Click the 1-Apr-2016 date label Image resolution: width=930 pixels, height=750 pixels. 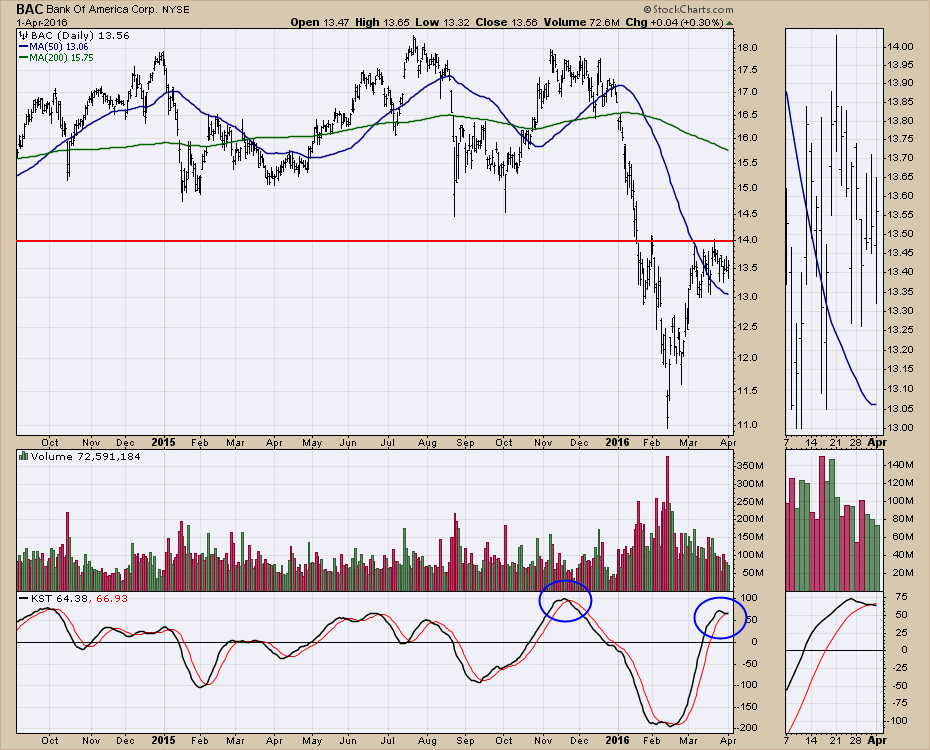pos(42,23)
